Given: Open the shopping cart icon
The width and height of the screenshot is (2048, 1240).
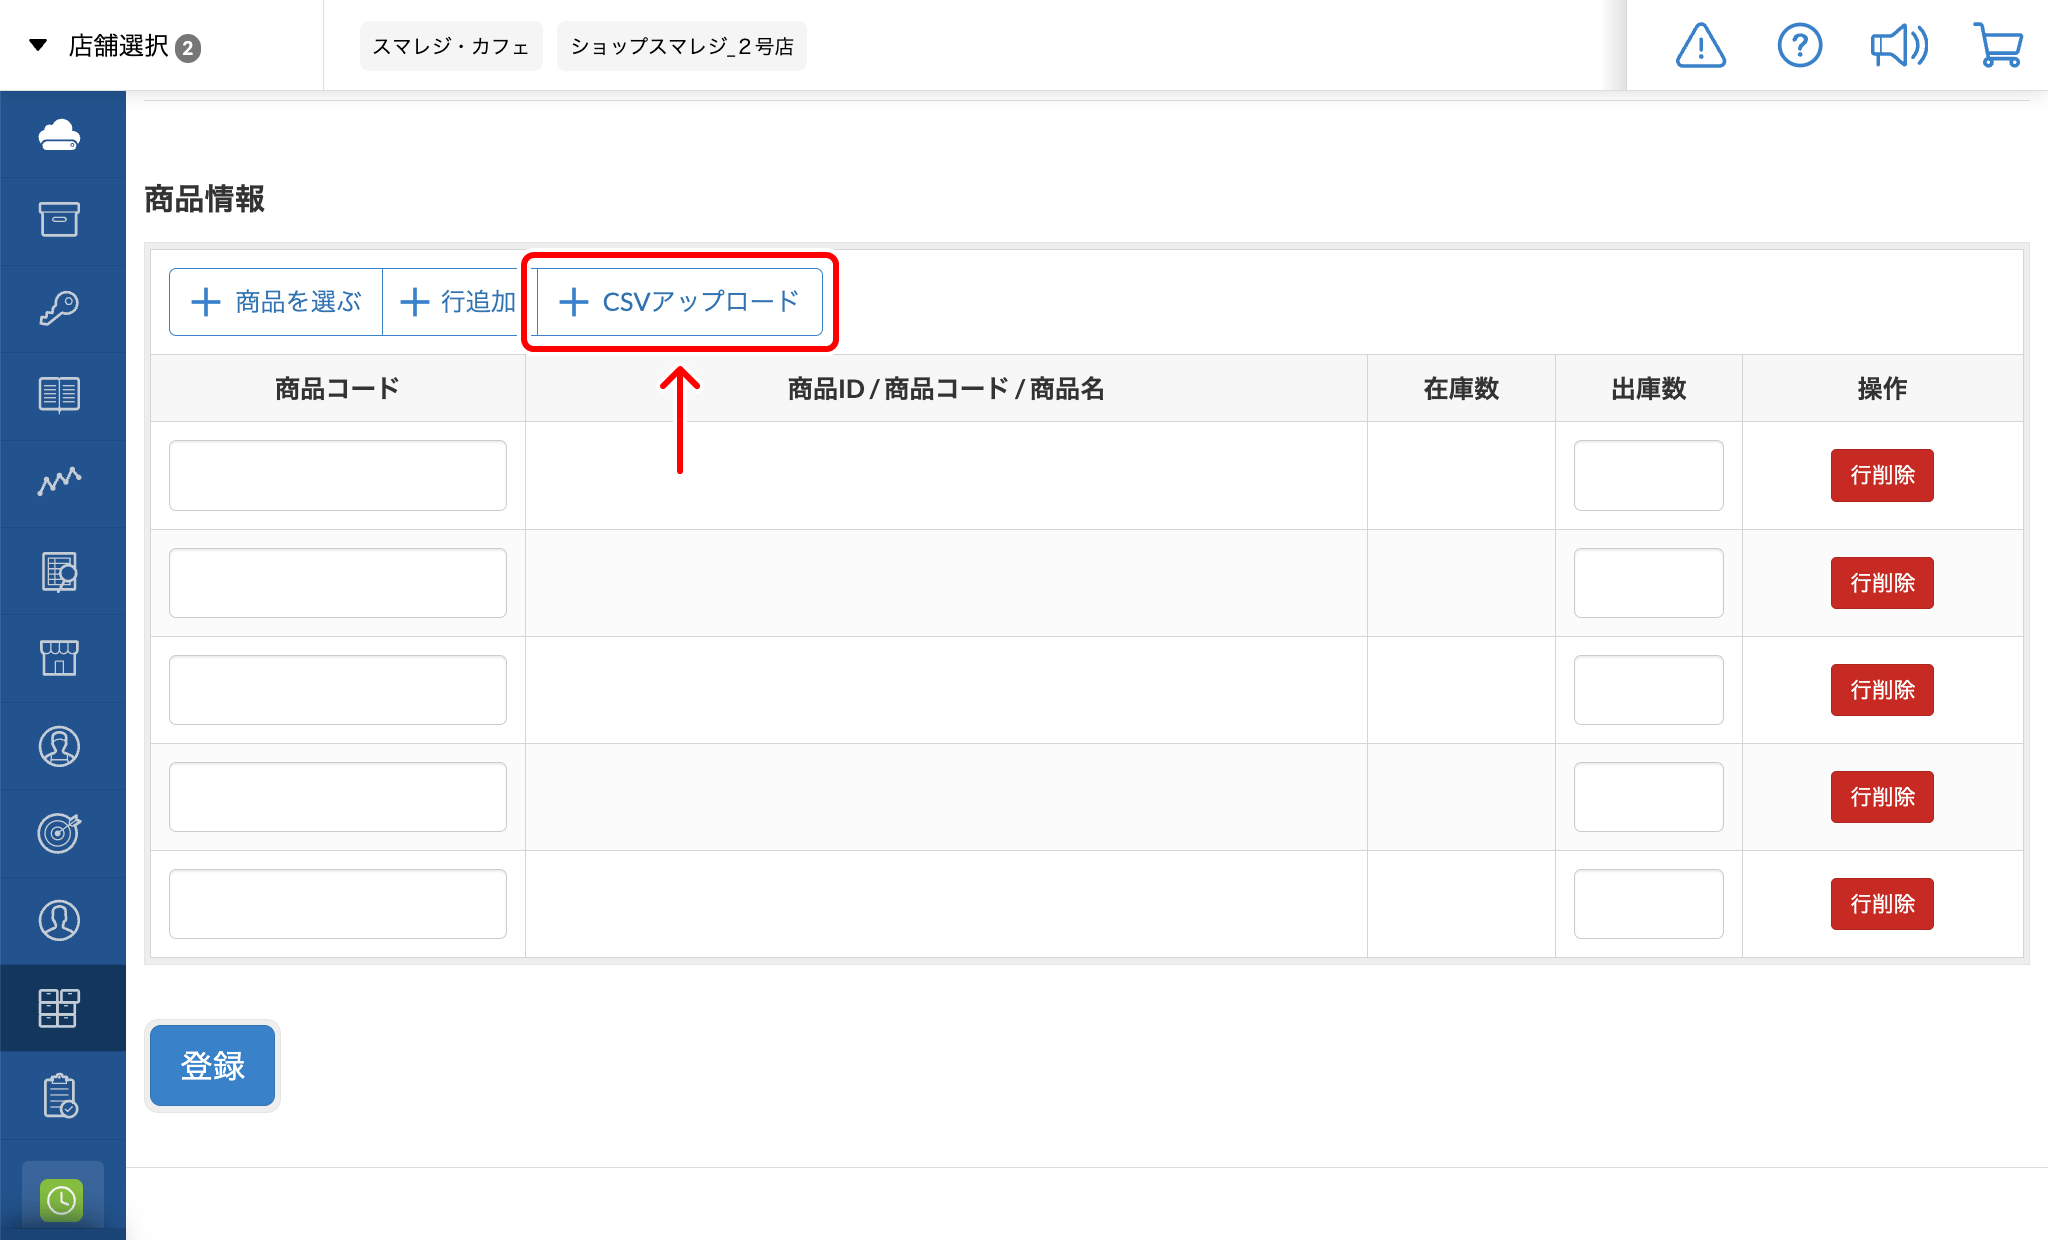Looking at the screenshot, I should click(1998, 46).
